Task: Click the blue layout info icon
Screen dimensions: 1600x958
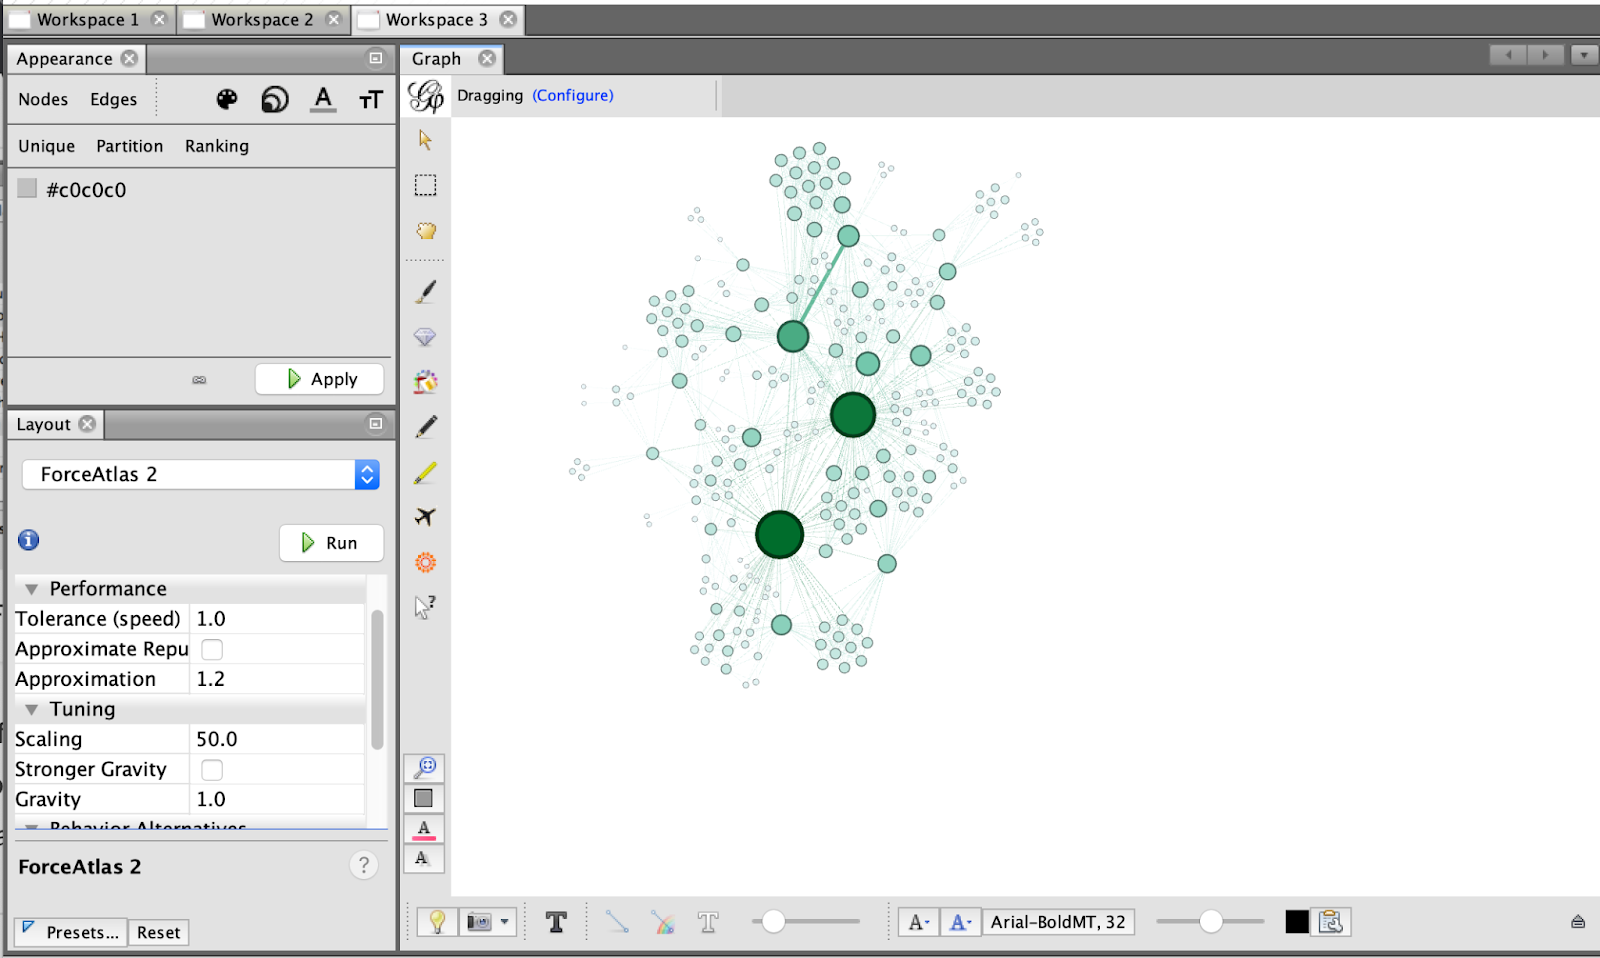Action: coord(29,540)
